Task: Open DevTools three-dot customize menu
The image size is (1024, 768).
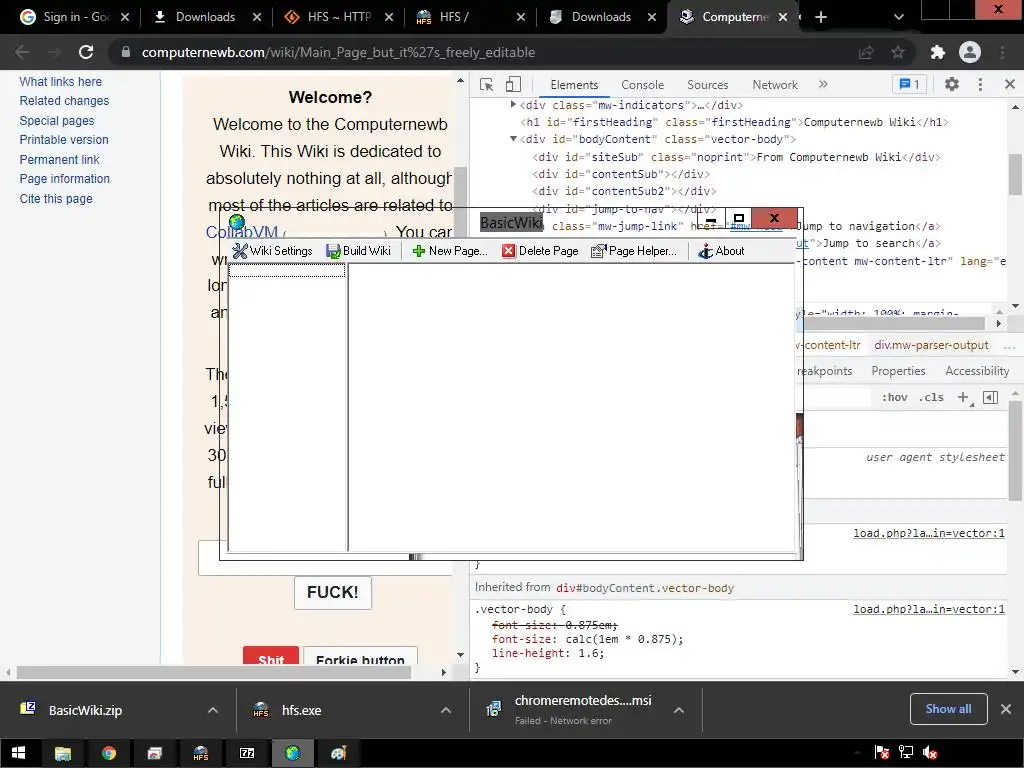Action: (980, 84)
